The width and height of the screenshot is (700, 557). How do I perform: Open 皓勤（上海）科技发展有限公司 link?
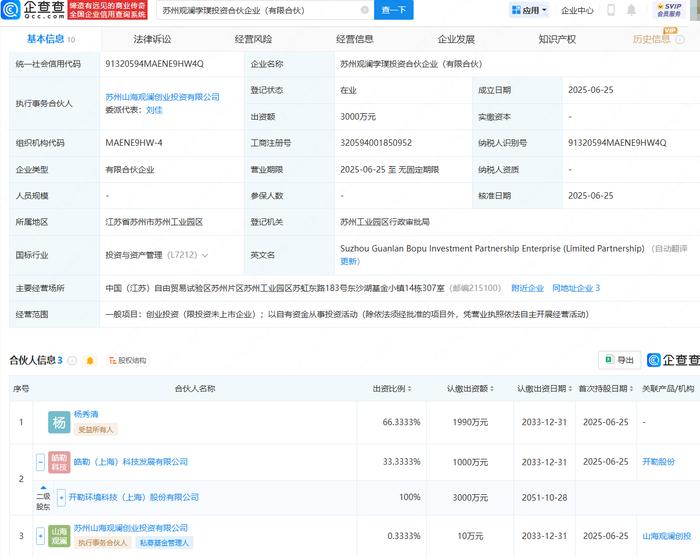pos(130,462)
